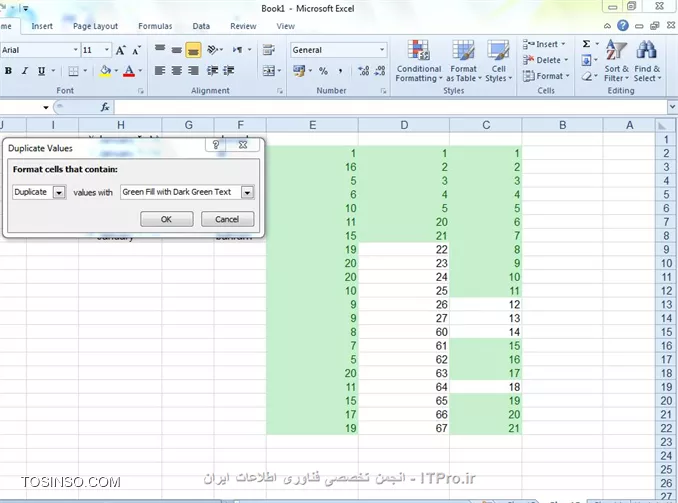Open the Orientation text rotation tool

214,50
